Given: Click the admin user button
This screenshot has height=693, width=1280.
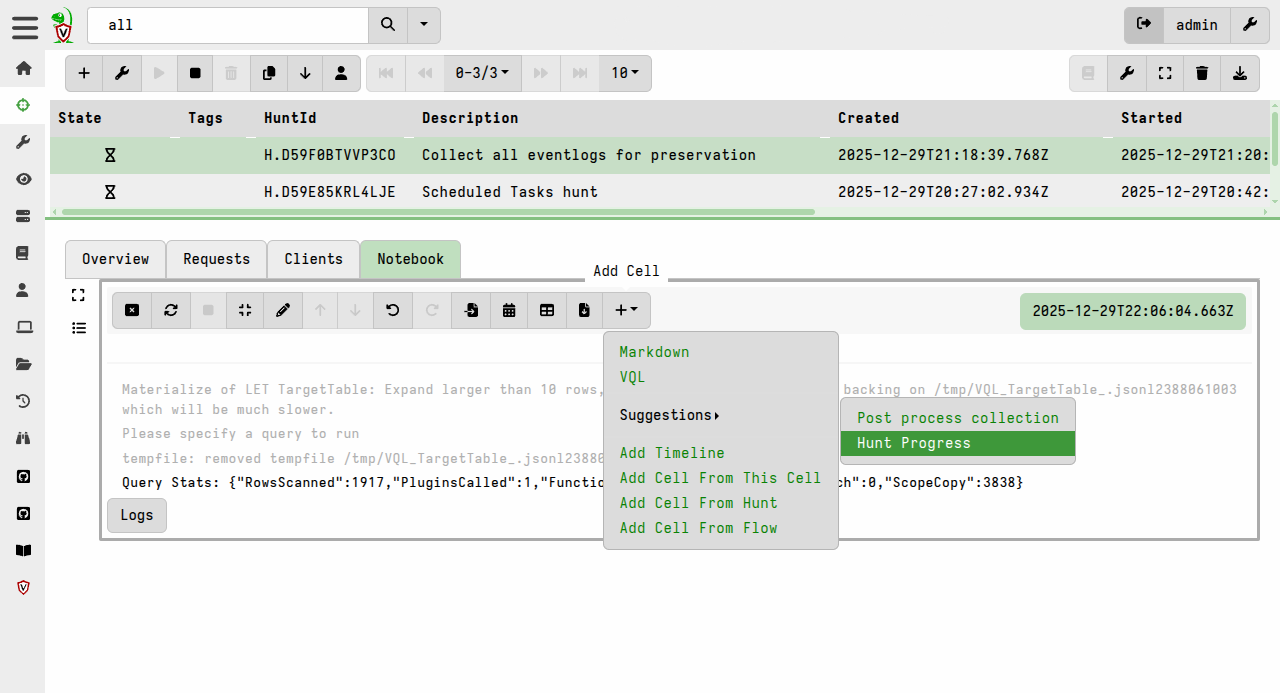Looking at the screenshot, I should (x=1196, y=25).
